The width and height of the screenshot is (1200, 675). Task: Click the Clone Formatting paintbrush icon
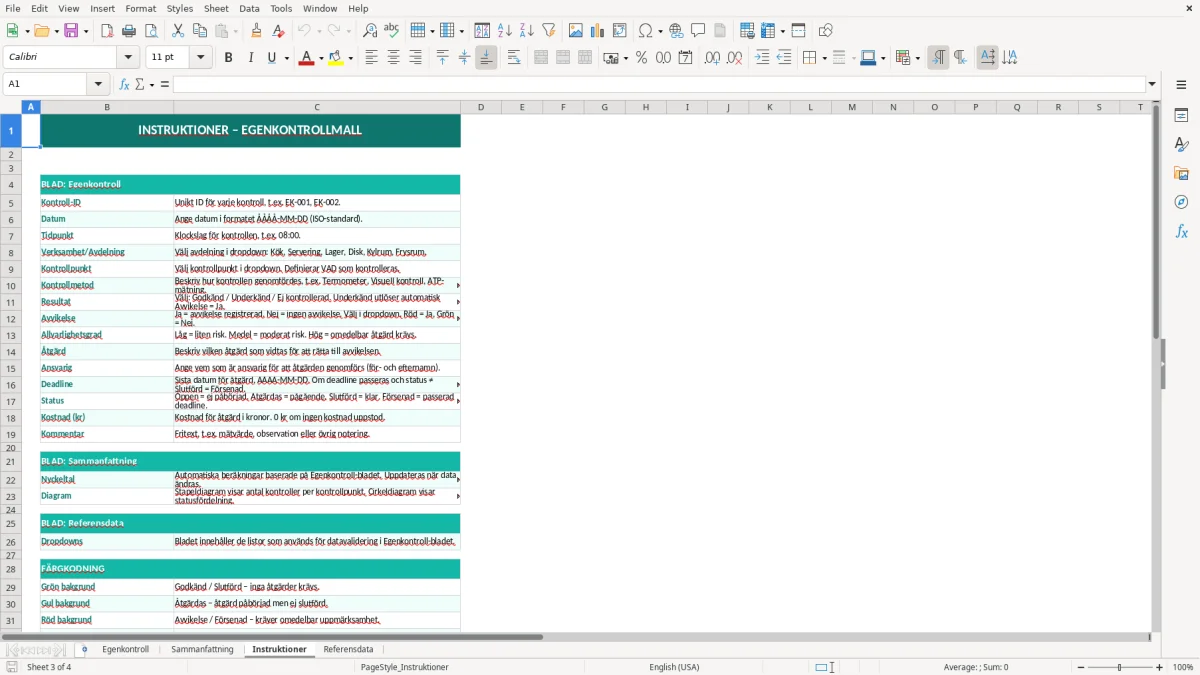[x=257, y=31]
